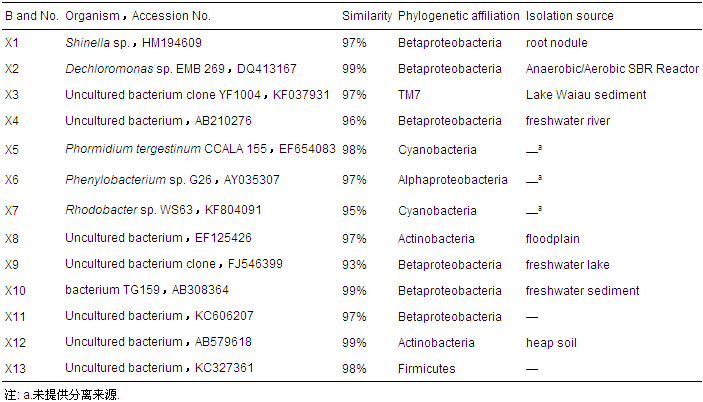Viewport: 703px width, 402px height.
Task: Select the Firmicutes affiliation cell
Action: (426, 369)
